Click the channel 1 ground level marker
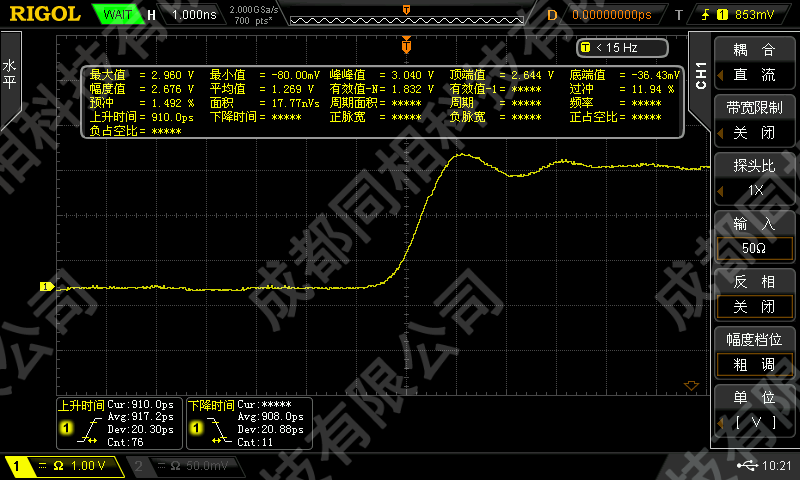 [44, 287]
